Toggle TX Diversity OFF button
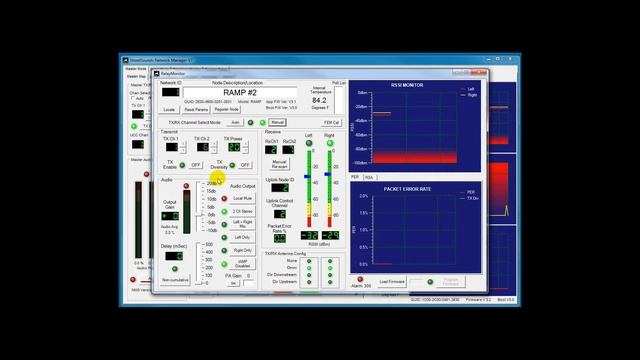This screenshot has width=640, height=360. (x=245, y=165)
